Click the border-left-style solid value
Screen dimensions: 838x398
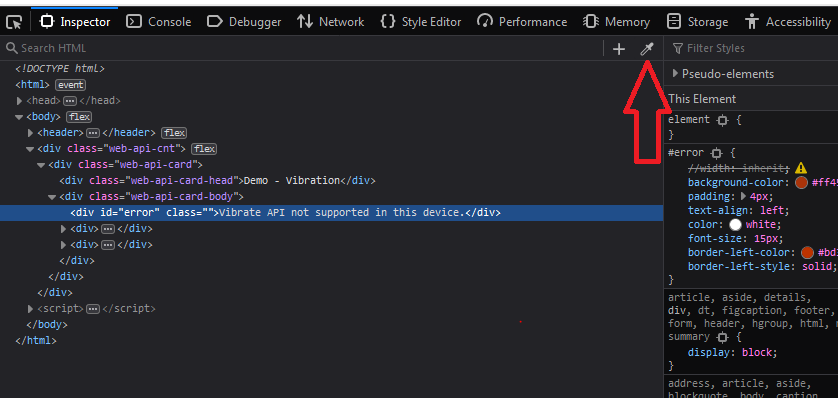point(818,266)
